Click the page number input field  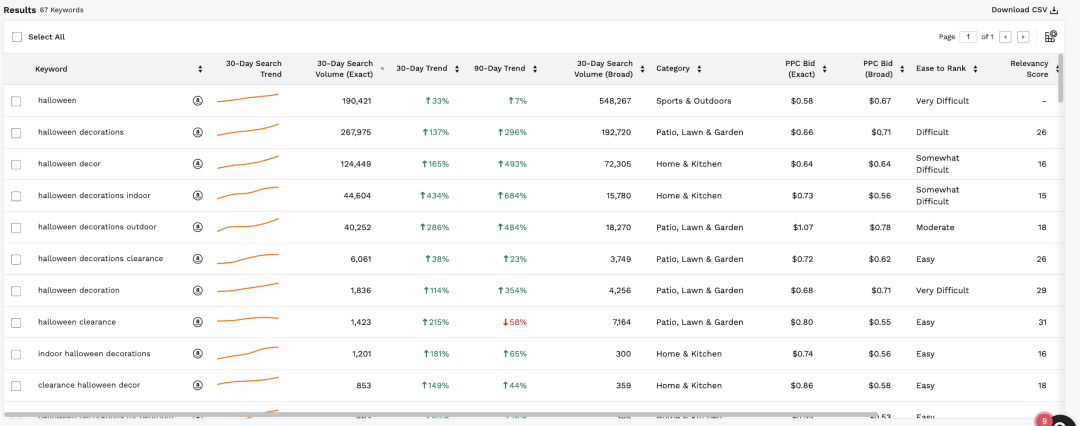pos(968,37)
